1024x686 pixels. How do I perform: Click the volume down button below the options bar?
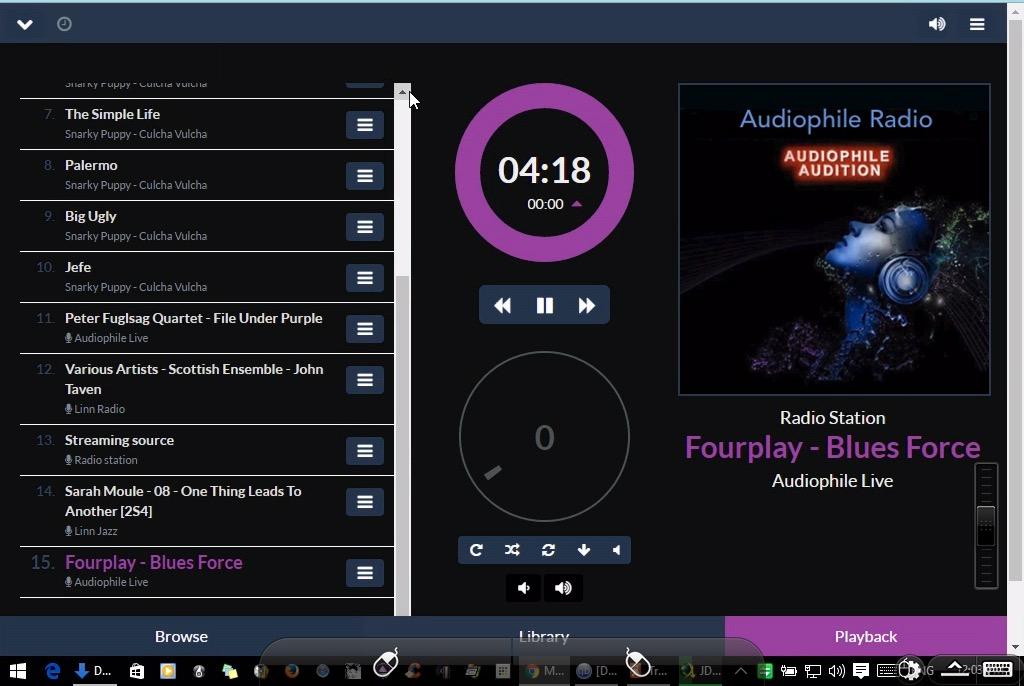523,588
